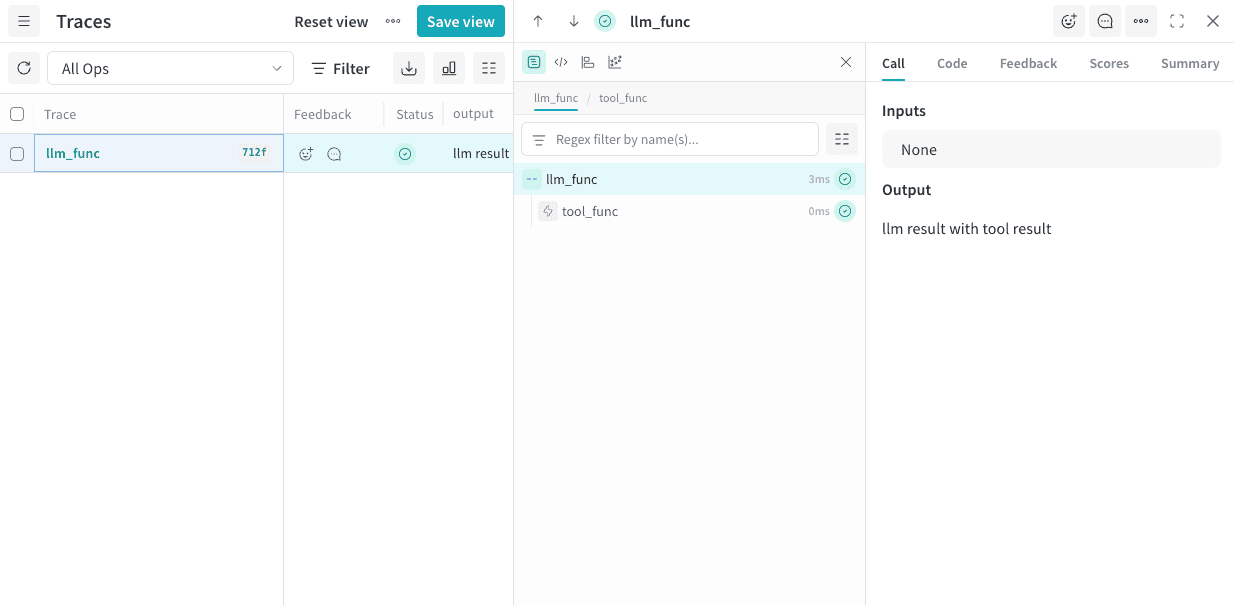
Task: Click the 'llm result' output cell
Action: [x=481, y=153]
